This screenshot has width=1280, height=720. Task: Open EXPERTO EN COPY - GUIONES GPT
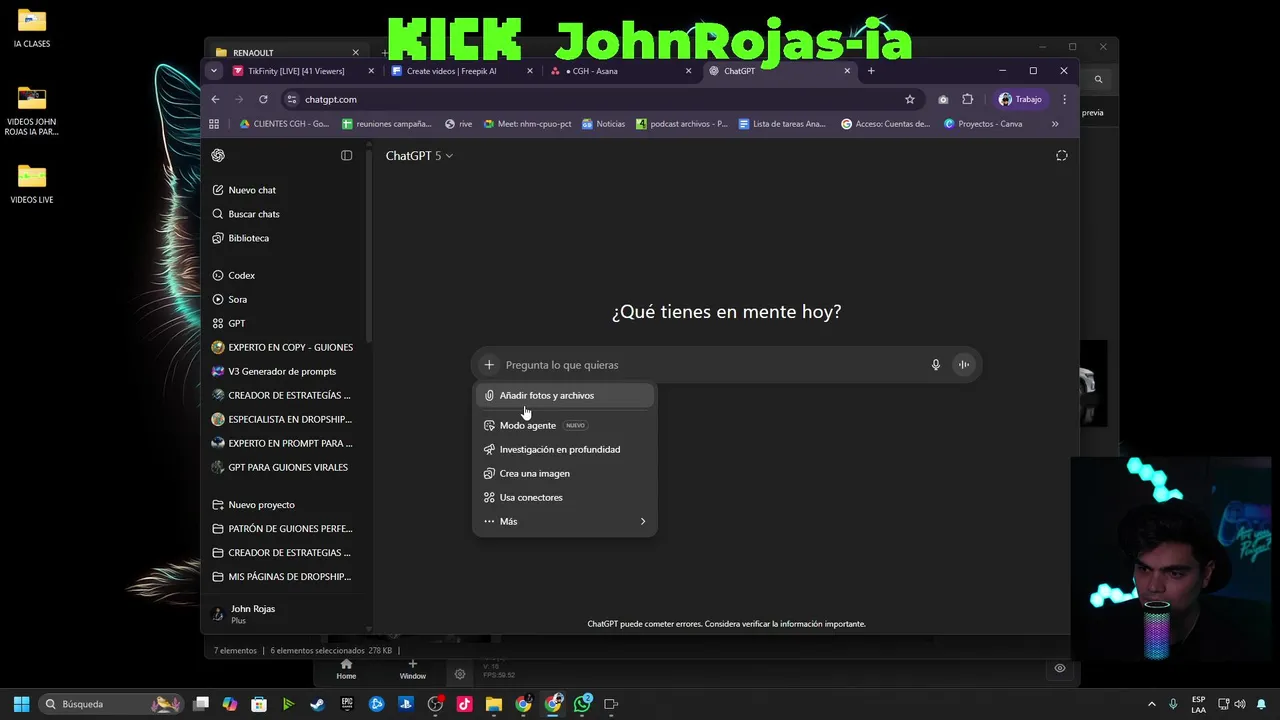pyautogui.click(x=284, y=347)
